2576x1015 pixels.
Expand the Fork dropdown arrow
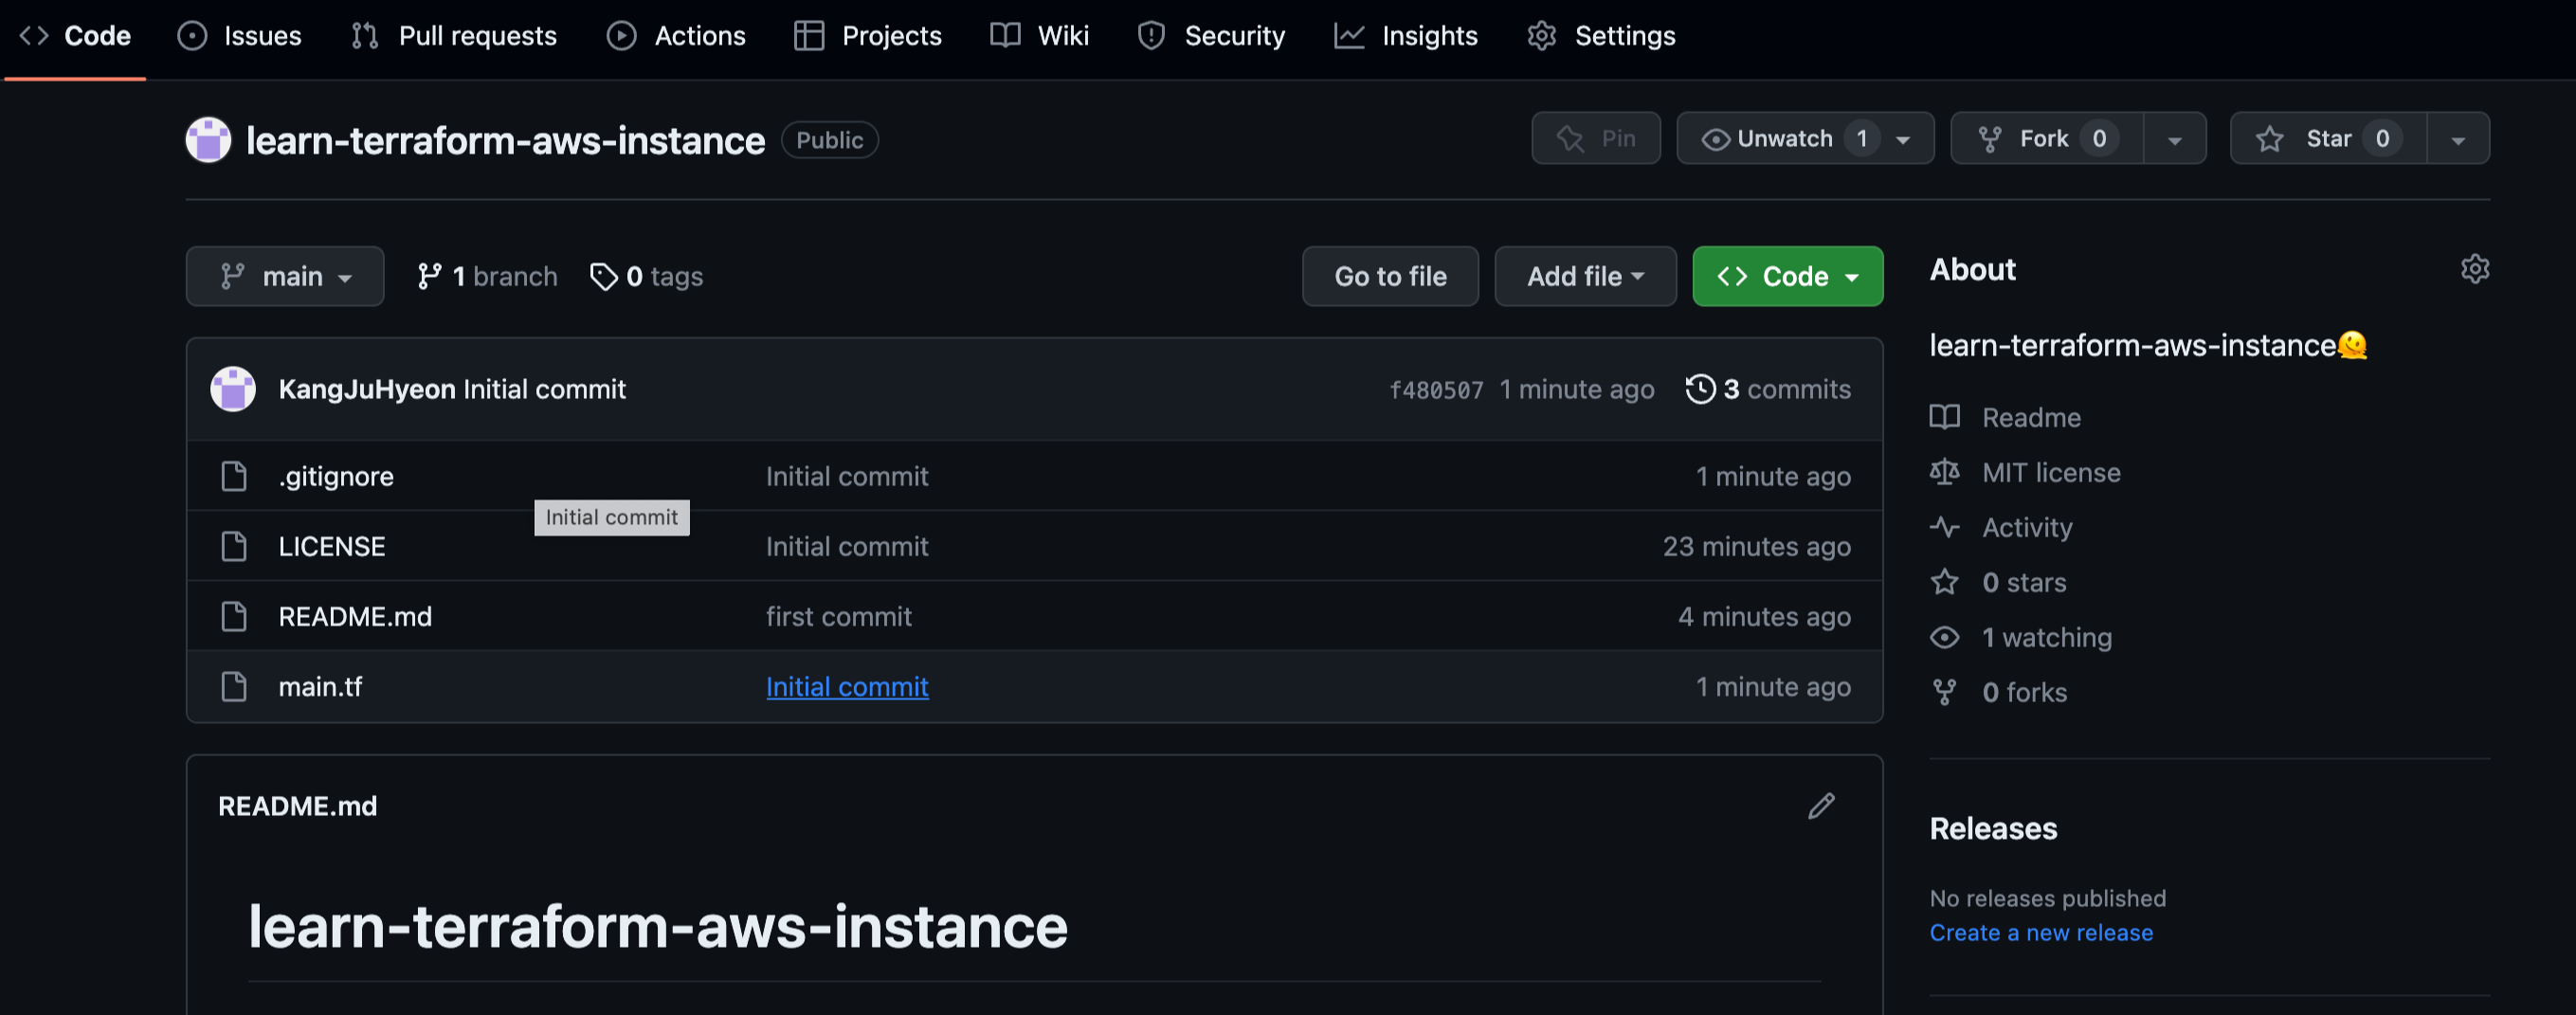pyautogui.click(x=2175, y=139)
